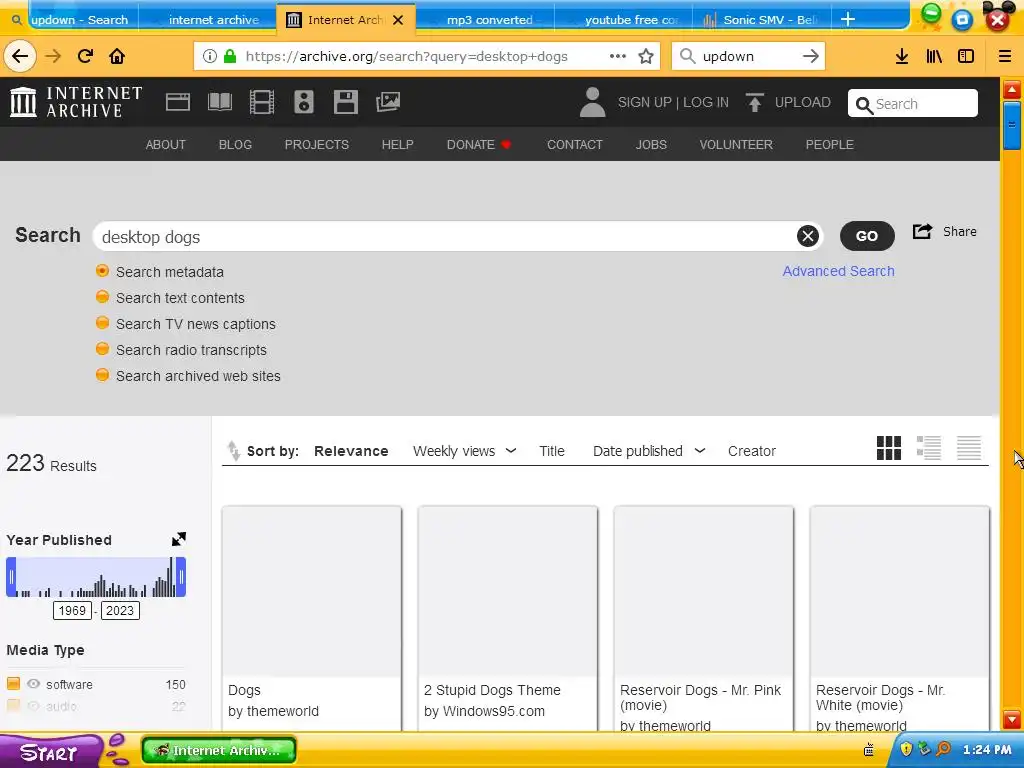
Task: Open the DONATE menu item
Action: 478,144
